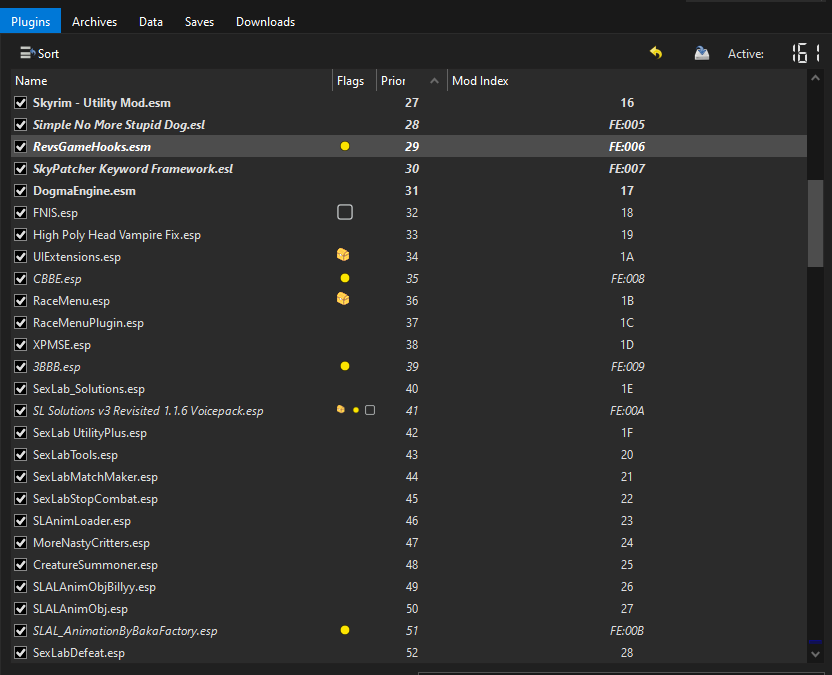The image size is (832, 675).
Task: Select the UIExtensions.esp row name
Action: 77,257
